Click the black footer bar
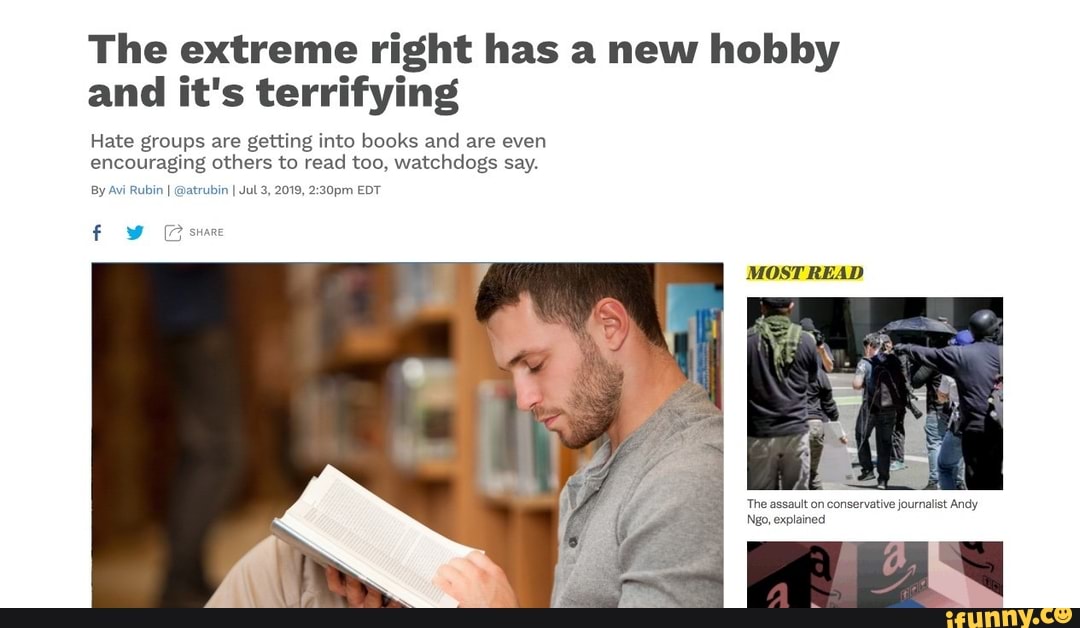Screen dimensions: 1080x628 coord(540,618)
